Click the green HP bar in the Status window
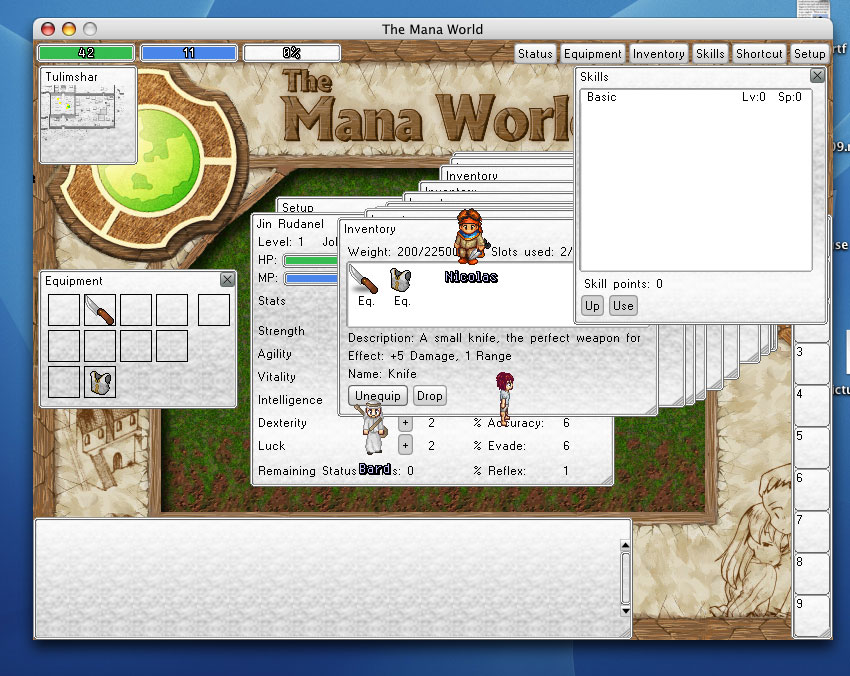Screen dimensions: 850x676 pyautogui.click(x=311, y=260)
